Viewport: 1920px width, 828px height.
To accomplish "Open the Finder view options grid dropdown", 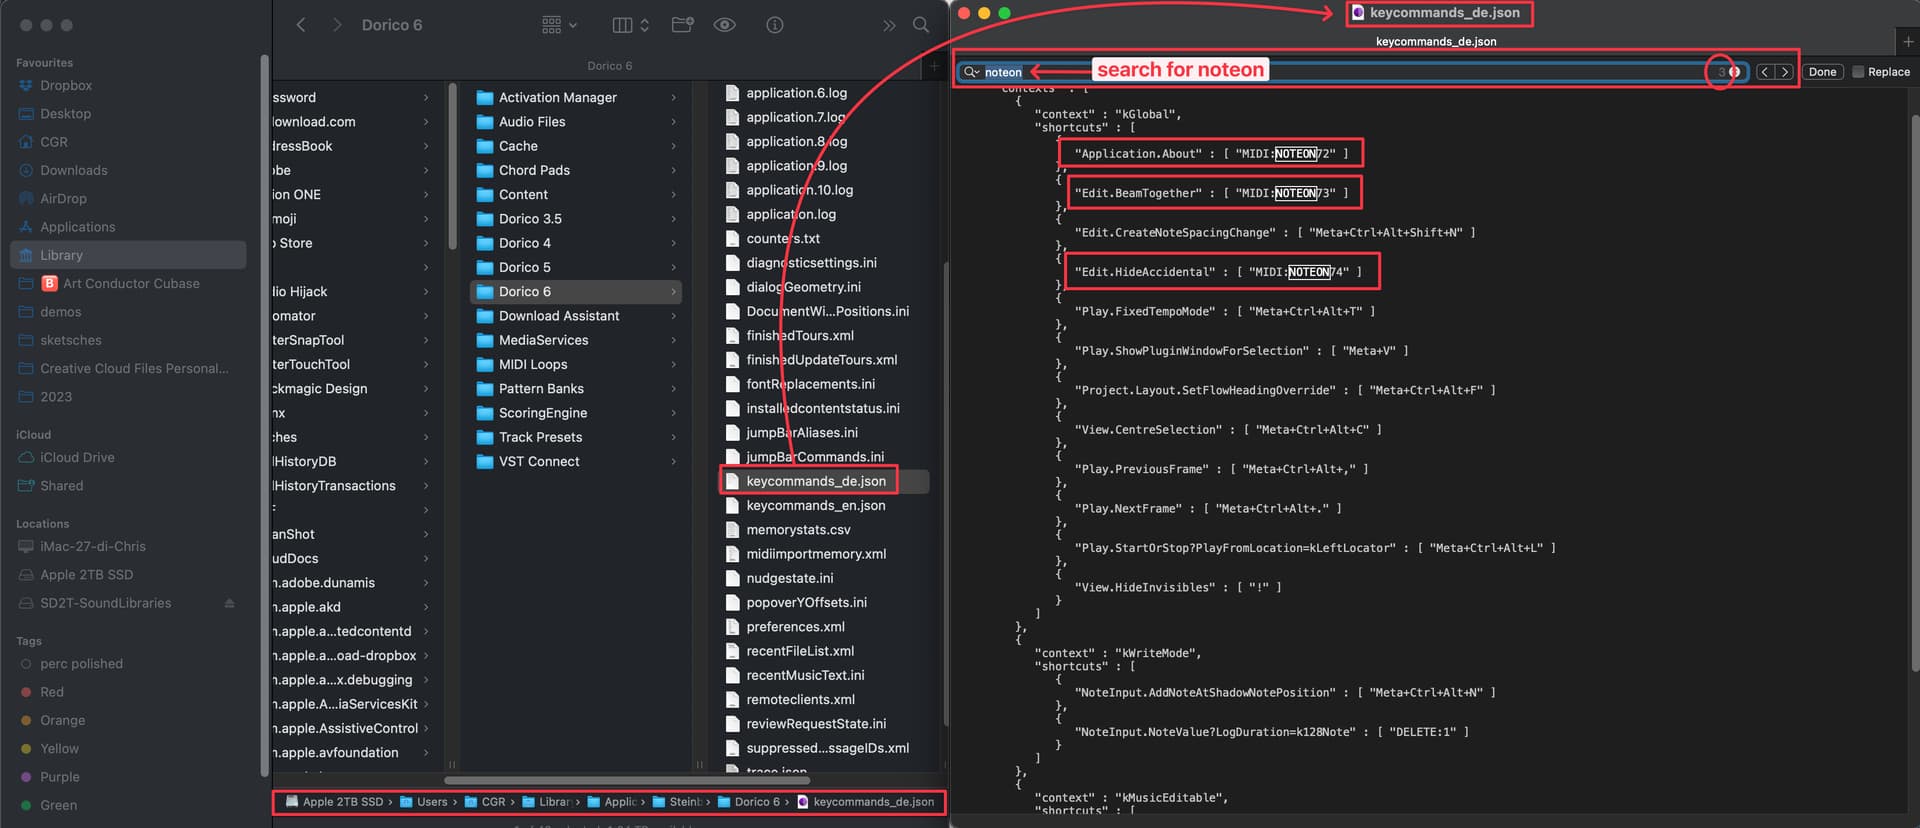I will [559, 25].
